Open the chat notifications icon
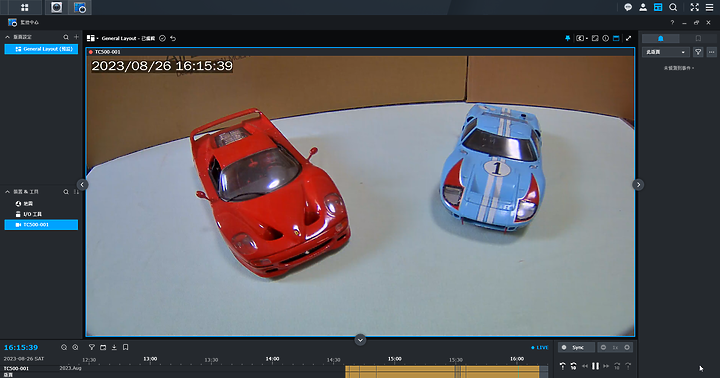720x378 pixels. click(x=628, y=7)
